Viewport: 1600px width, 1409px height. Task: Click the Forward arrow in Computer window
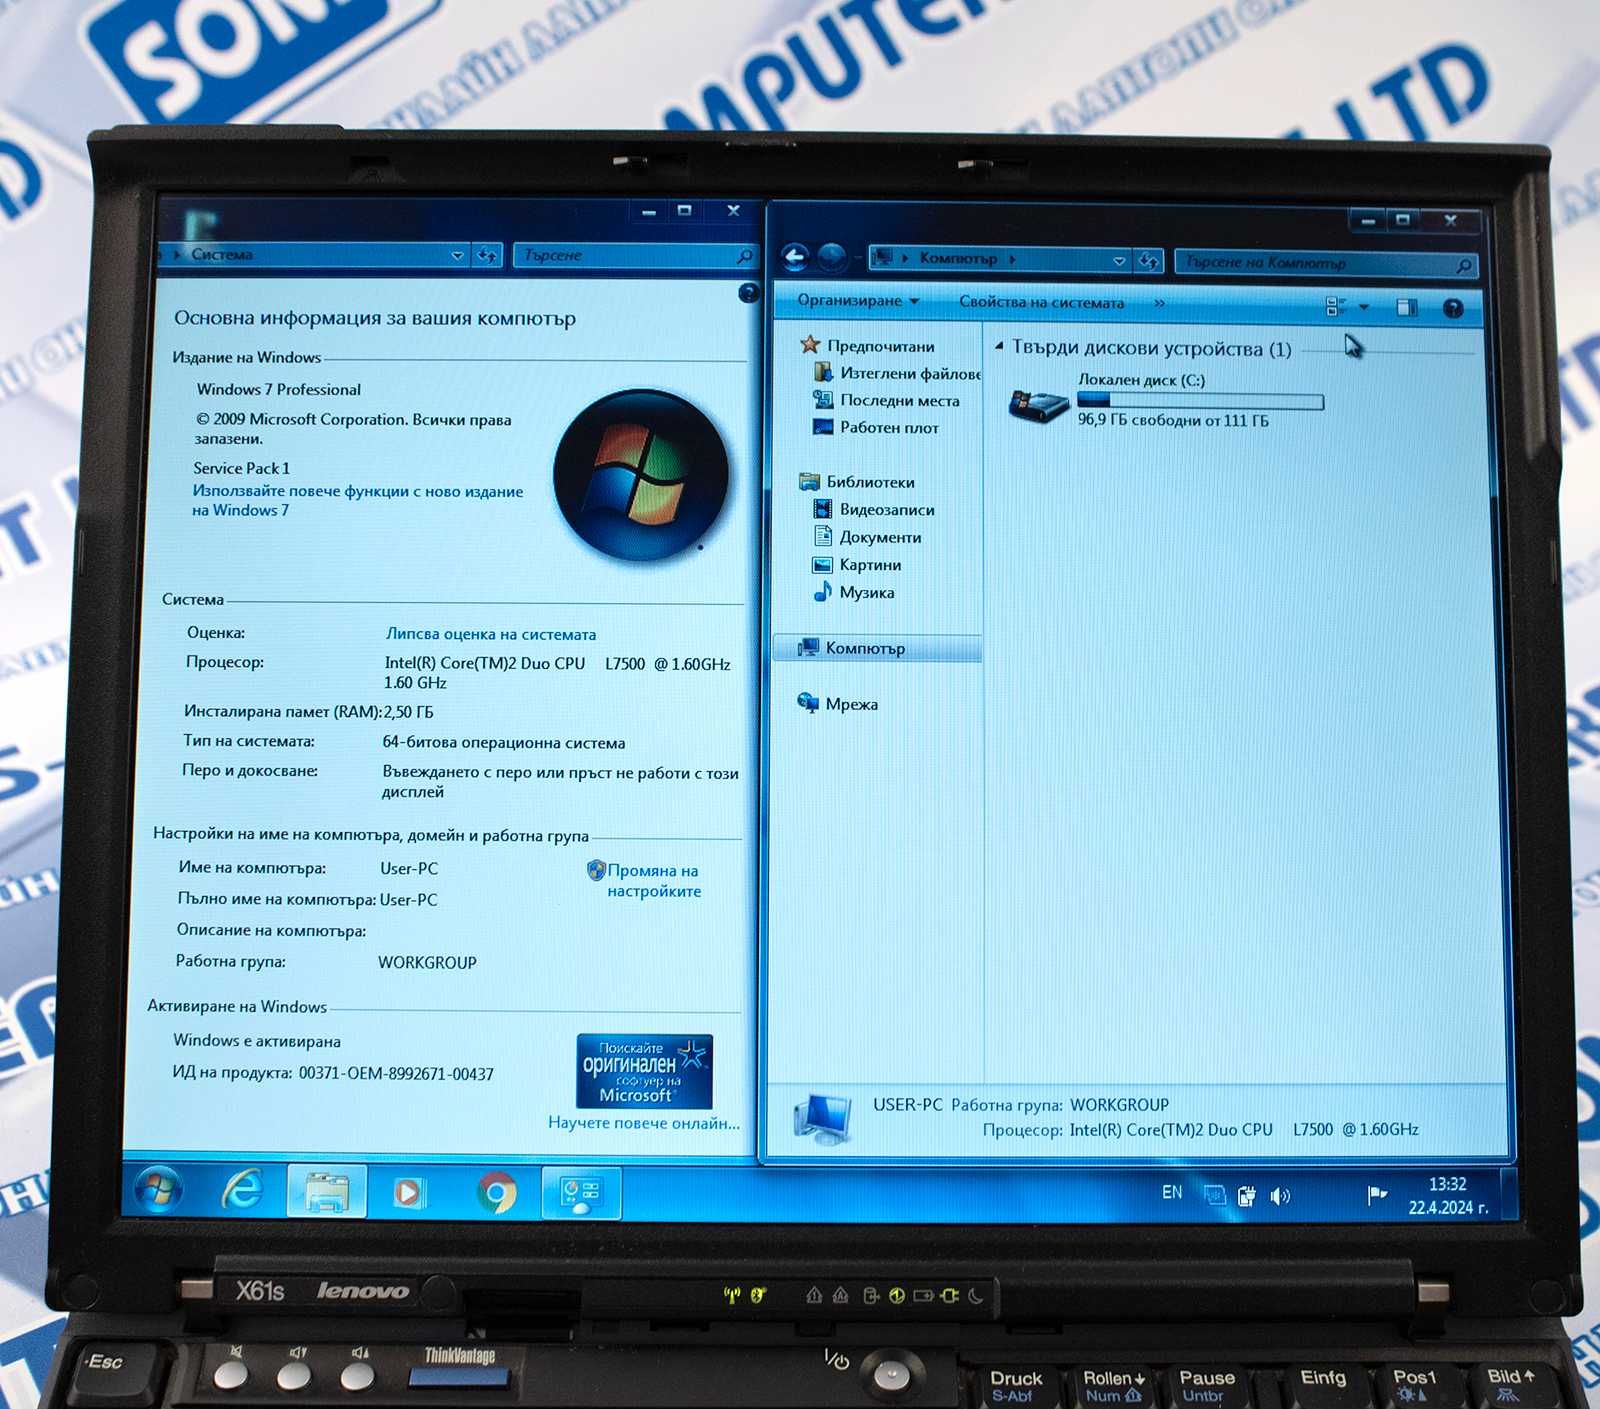point(832,258)
